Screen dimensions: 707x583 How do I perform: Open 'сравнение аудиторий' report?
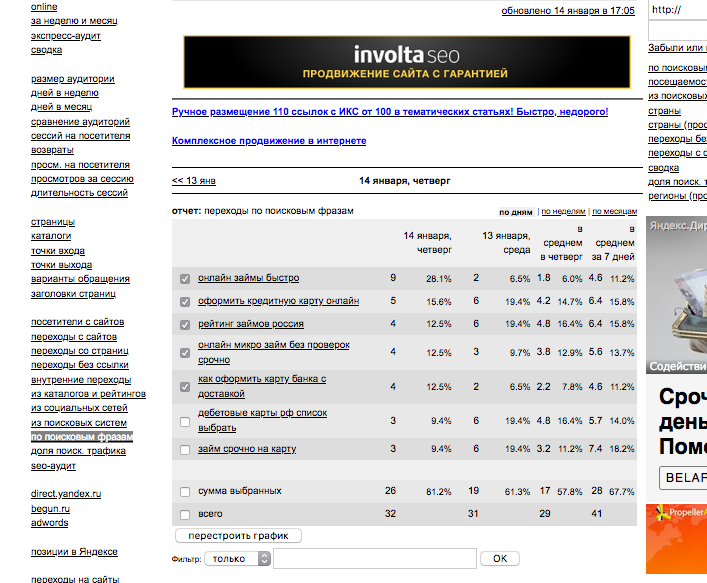point(80,122)
